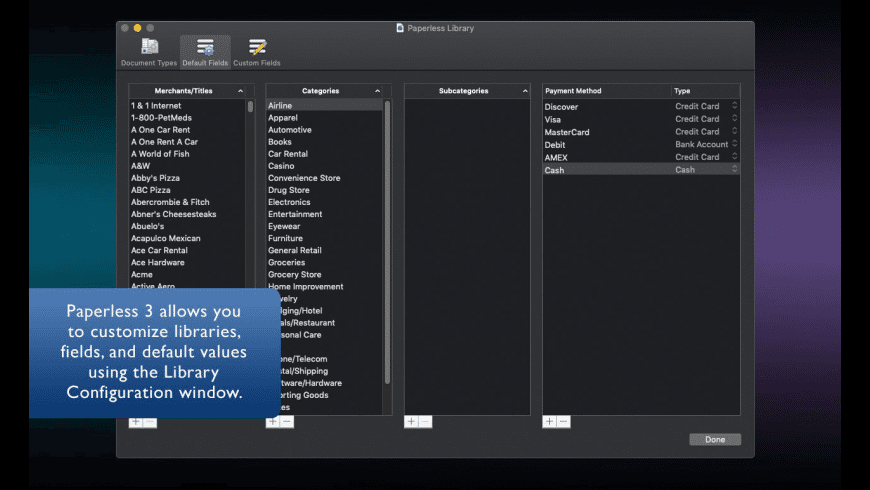The width and height of the screenshot is (870, 490).
Task: Add a new category with plus button
Action: point(272,422)
